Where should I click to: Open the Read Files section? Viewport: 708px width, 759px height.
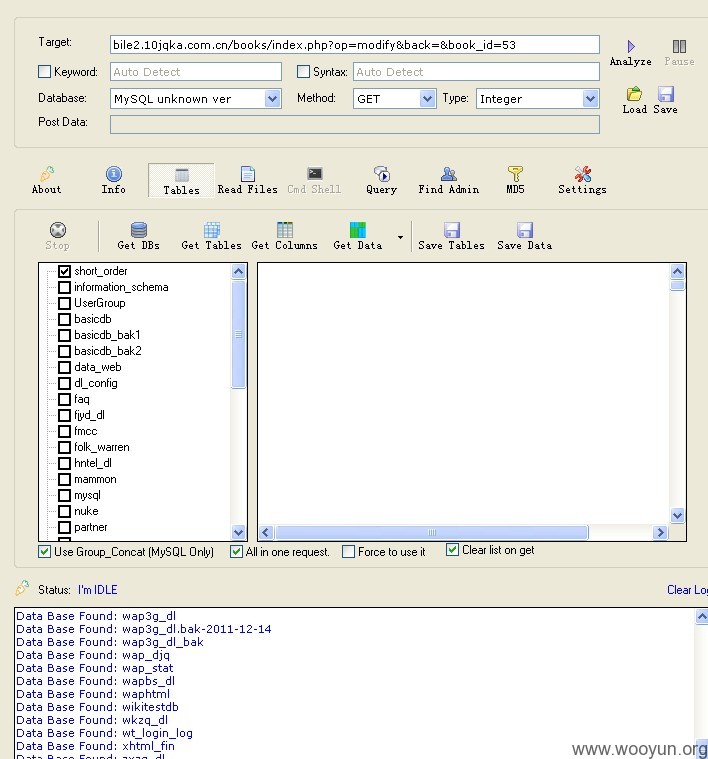[x=247, y=180]
